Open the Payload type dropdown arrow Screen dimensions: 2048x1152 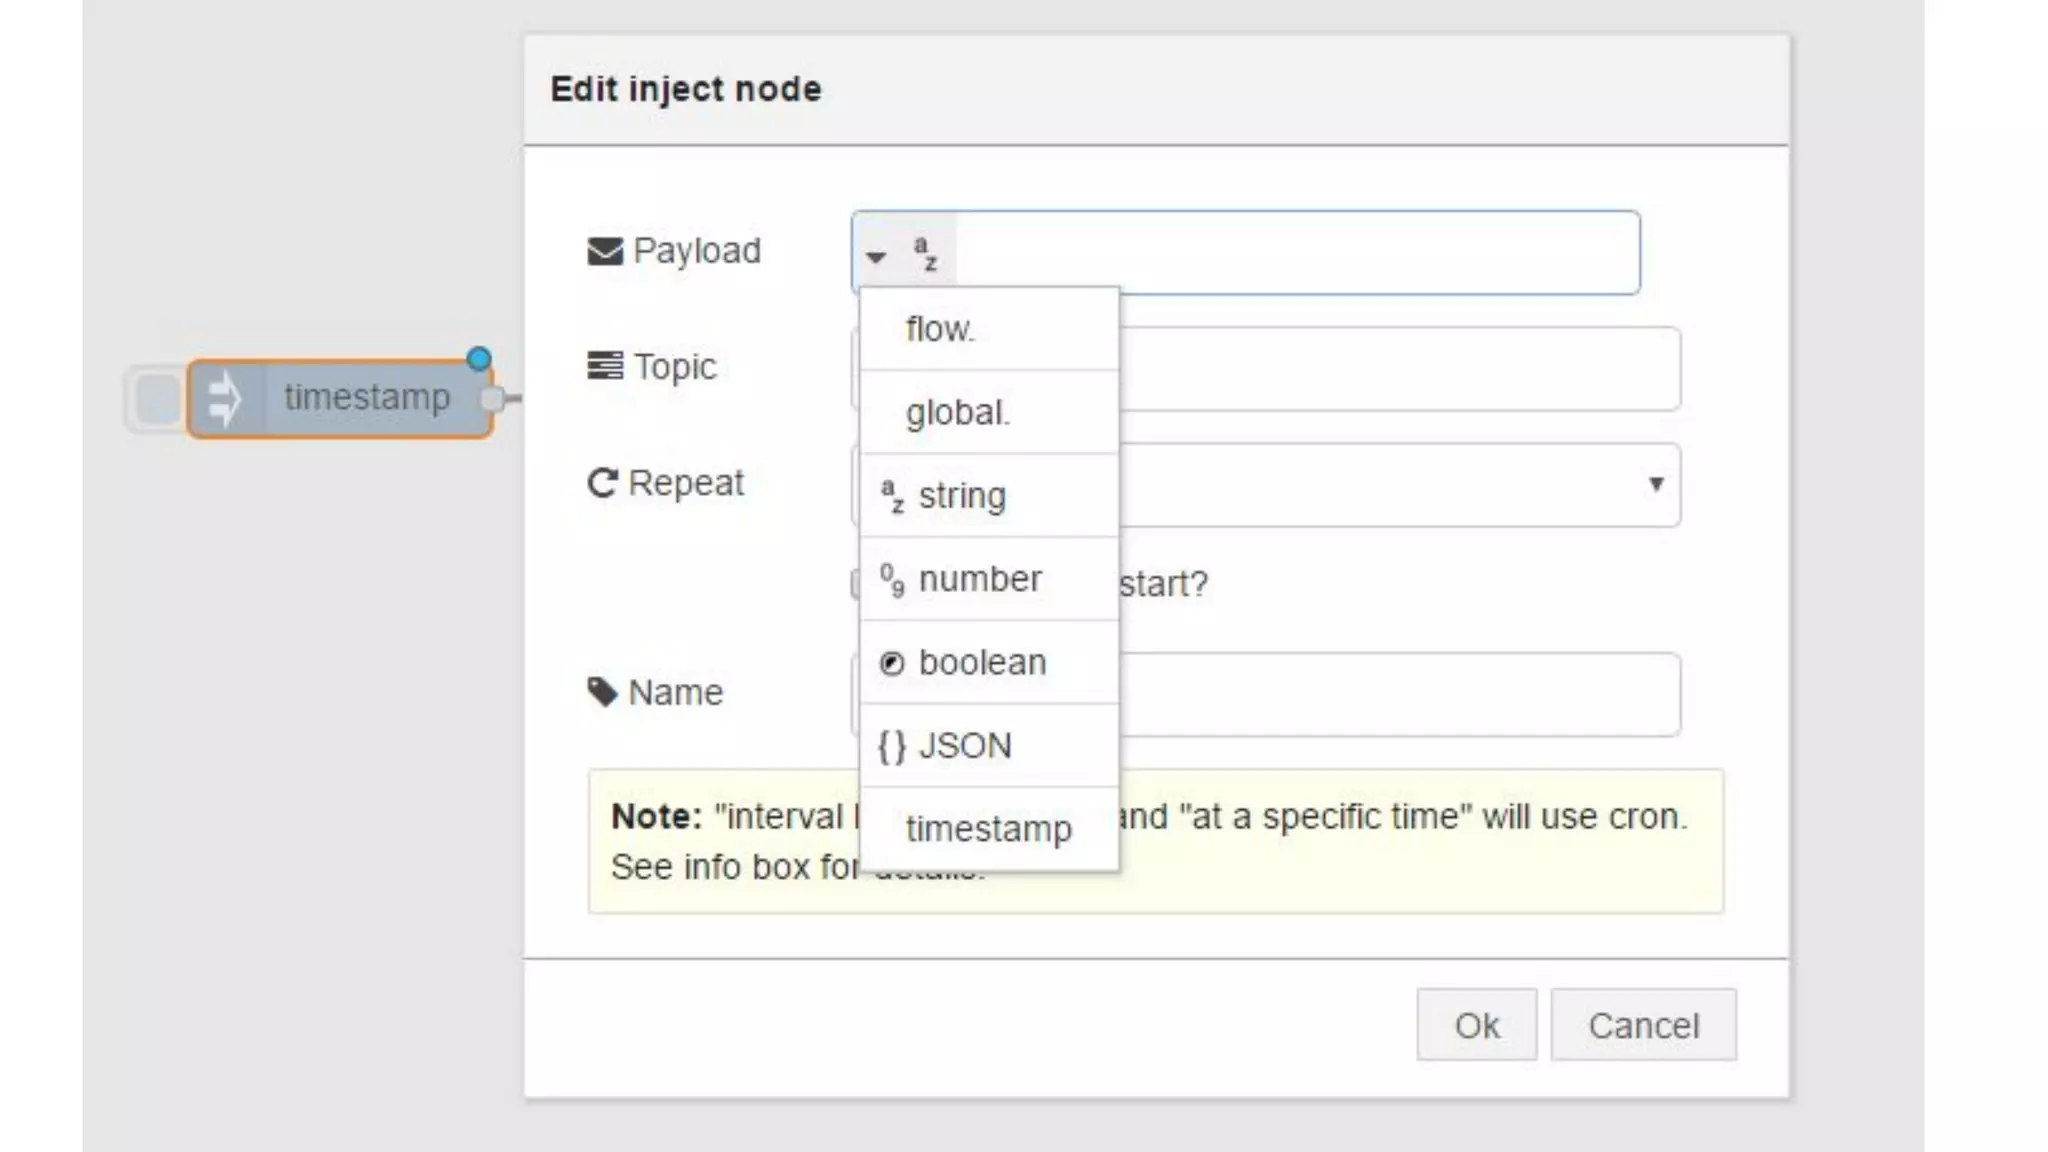pos(876,257)
